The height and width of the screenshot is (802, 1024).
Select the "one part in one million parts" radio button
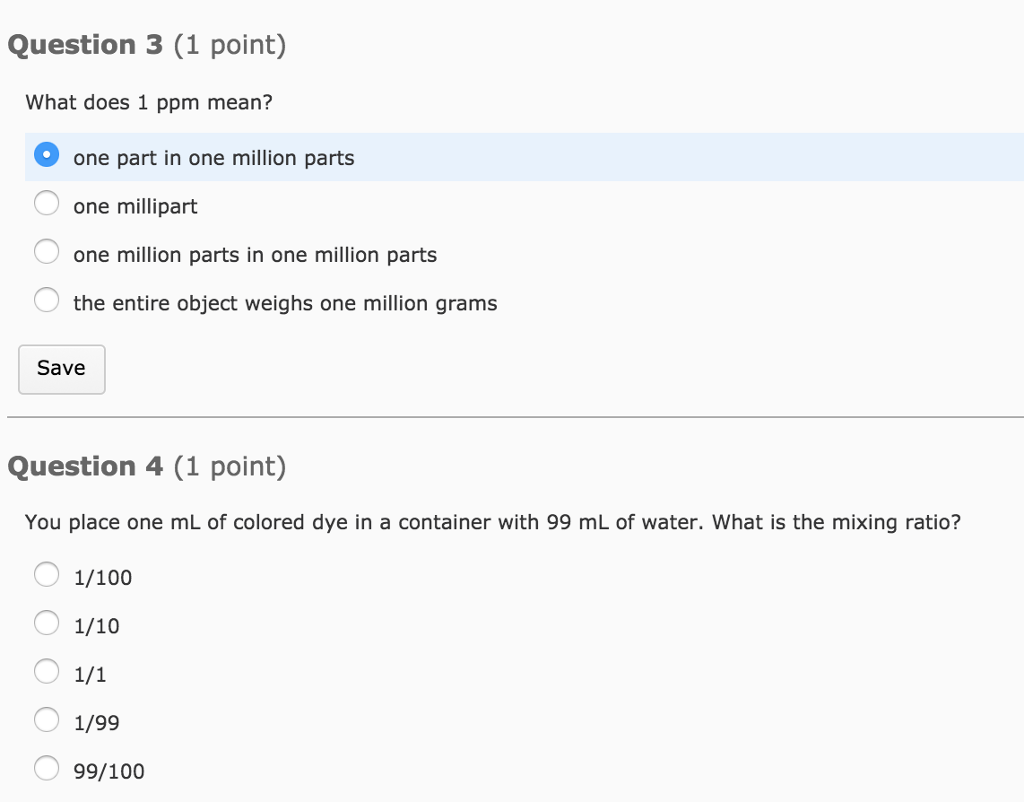(x=46, y=155)
